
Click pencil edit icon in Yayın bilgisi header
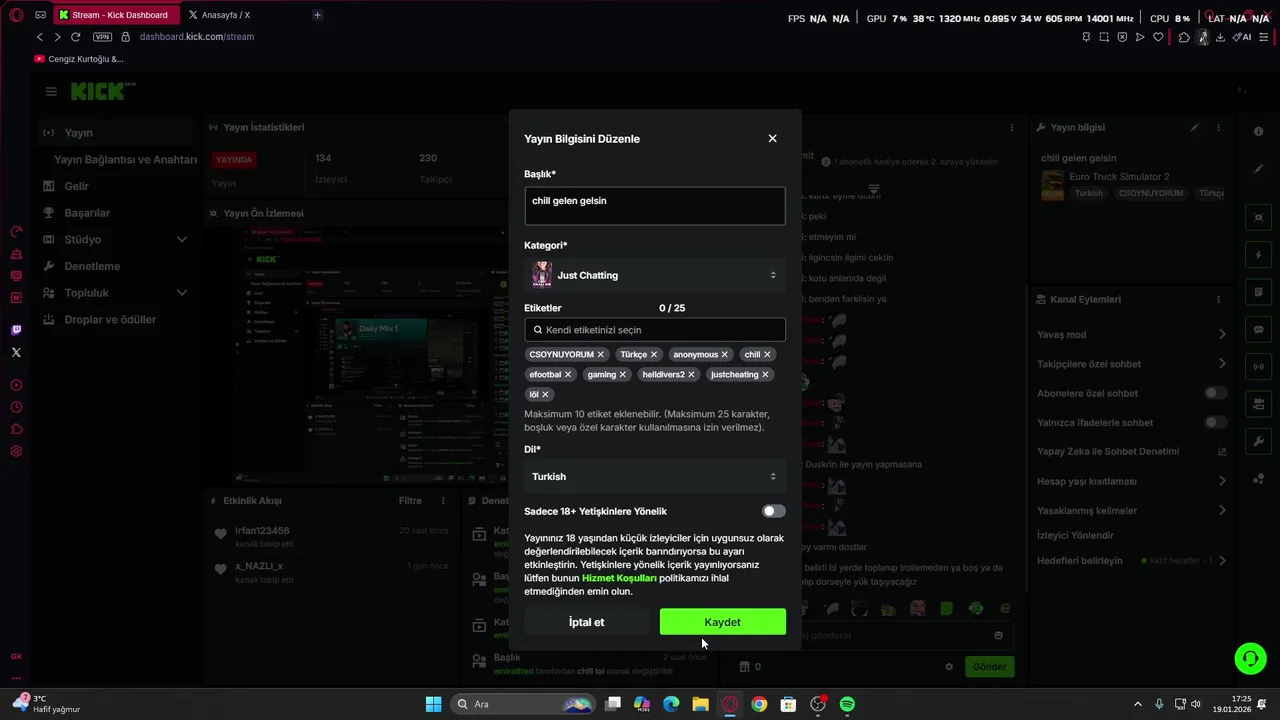1194,128
